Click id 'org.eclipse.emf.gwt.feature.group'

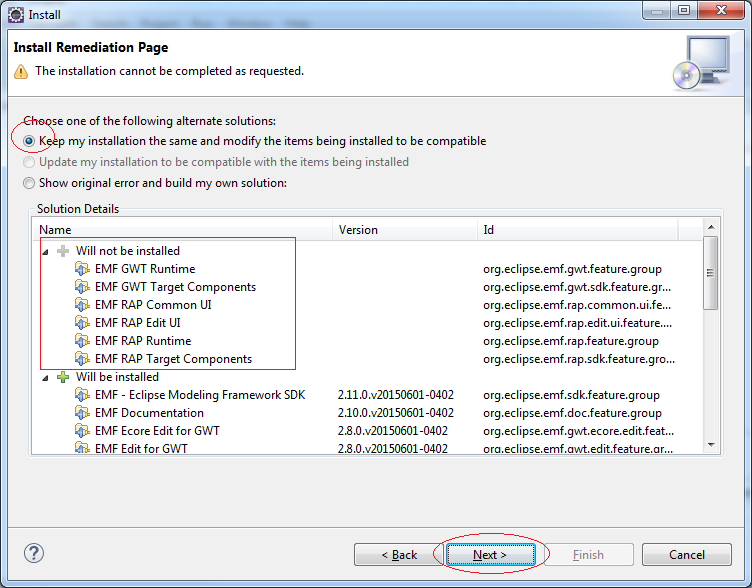(572, 269)
